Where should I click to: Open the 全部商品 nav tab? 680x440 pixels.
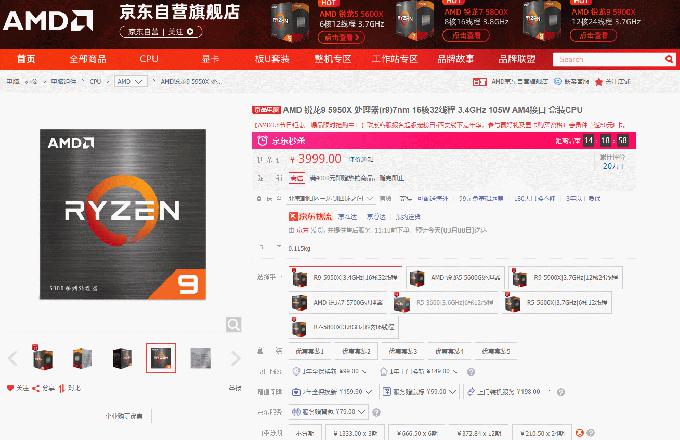pos(88,59)
